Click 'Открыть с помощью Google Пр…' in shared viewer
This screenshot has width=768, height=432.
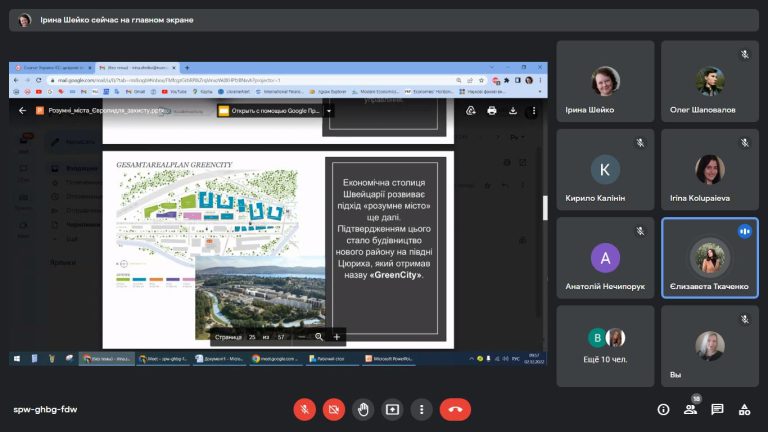click(269, 111)
